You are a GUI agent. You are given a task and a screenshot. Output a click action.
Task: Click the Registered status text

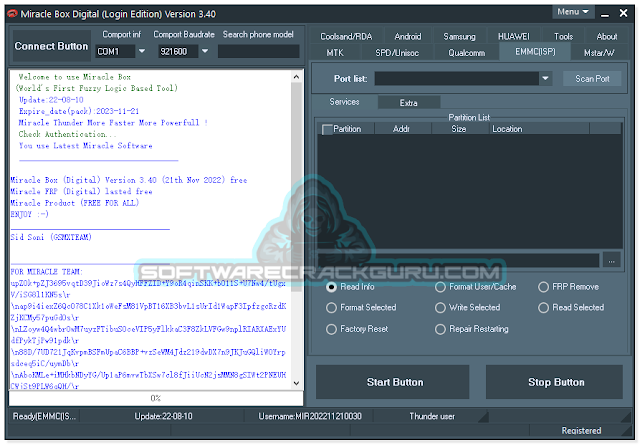pyautogui.click(x=581, y=431)
